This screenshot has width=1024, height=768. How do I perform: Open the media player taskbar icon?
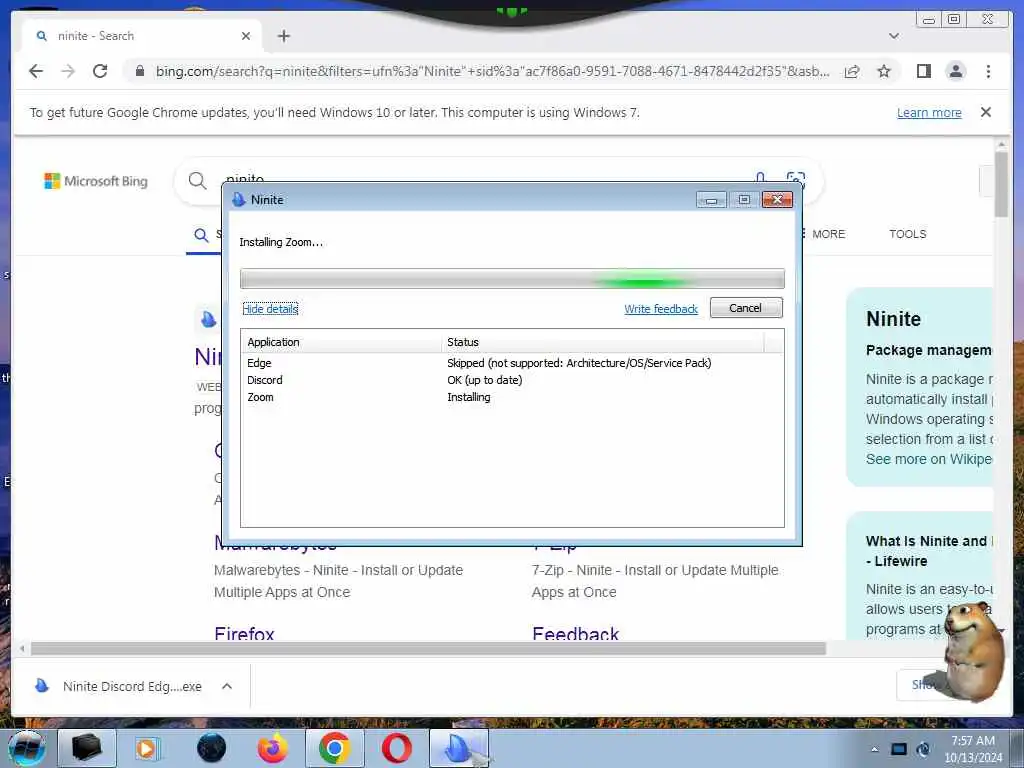pyautogui.click(x=148, y=748)
